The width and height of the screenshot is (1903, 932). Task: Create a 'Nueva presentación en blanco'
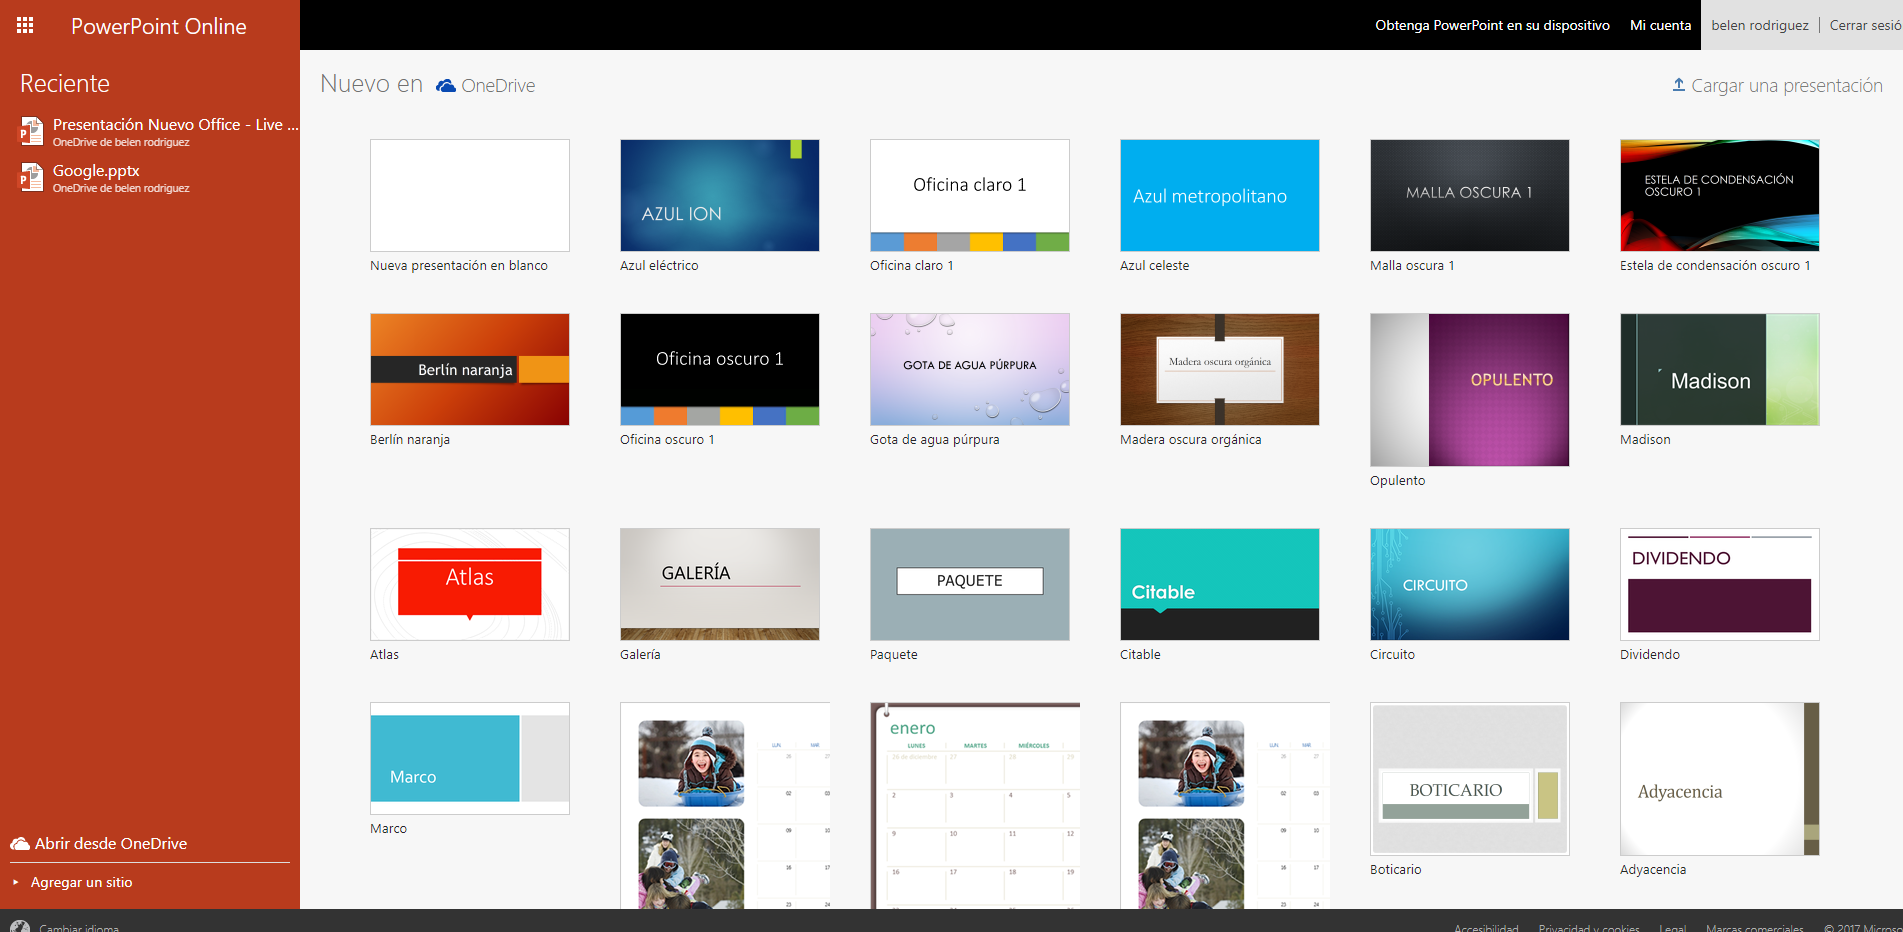point(469,195)
